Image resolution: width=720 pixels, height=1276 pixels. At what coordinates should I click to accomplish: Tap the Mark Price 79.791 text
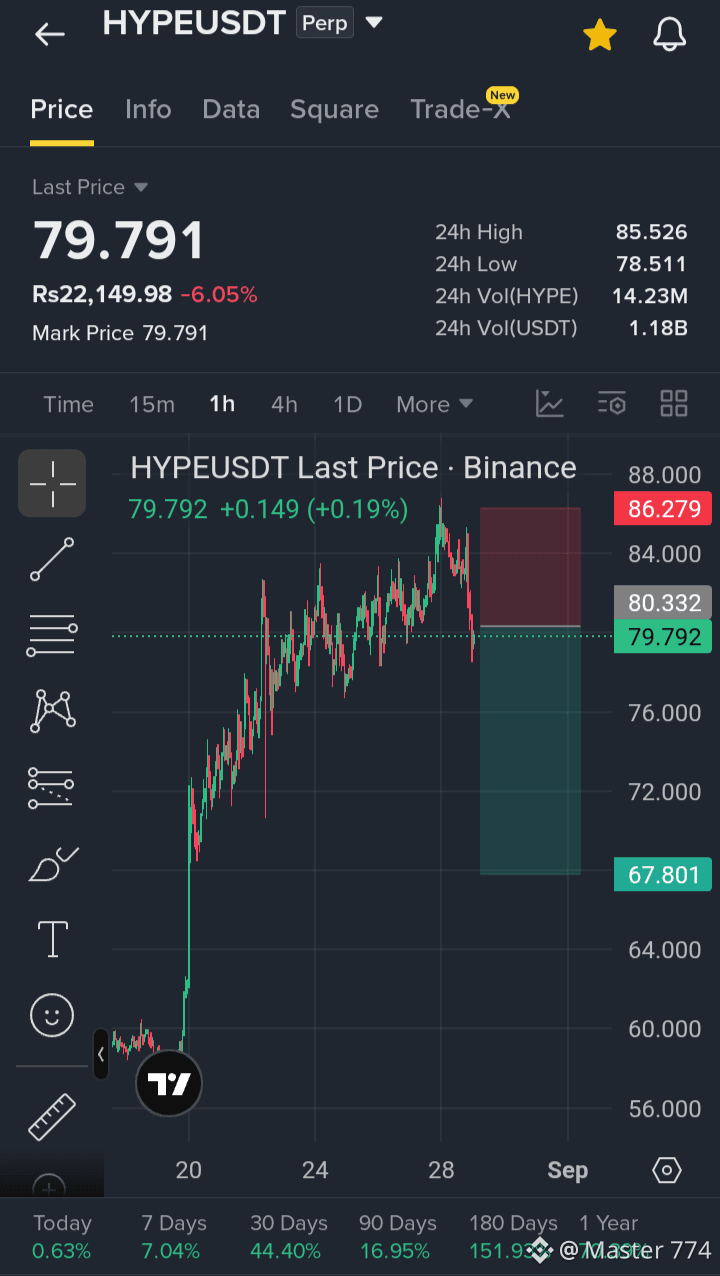120,333
